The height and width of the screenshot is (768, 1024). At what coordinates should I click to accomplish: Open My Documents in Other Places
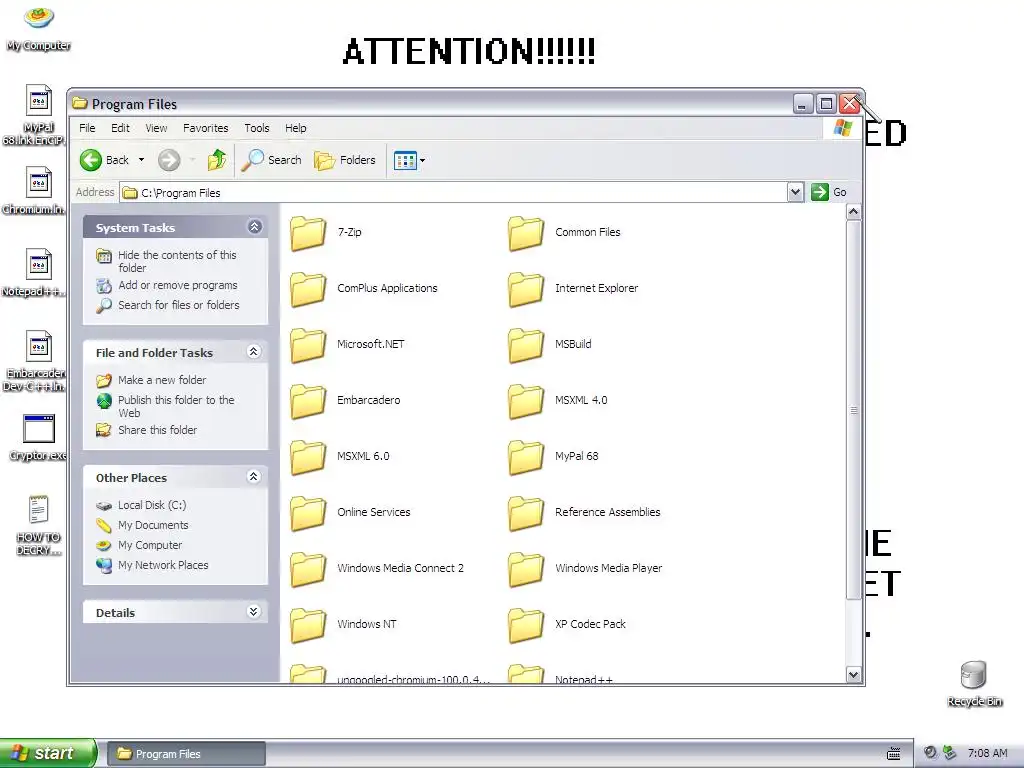coord(153,525)
